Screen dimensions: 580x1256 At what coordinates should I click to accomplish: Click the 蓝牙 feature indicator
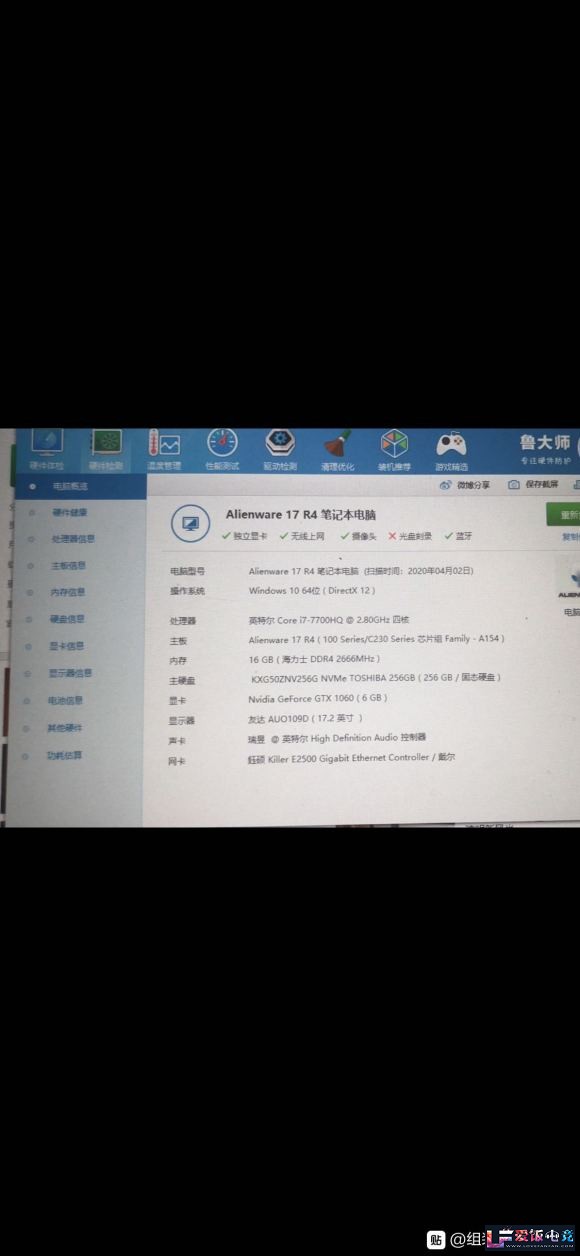click(459, 536)
